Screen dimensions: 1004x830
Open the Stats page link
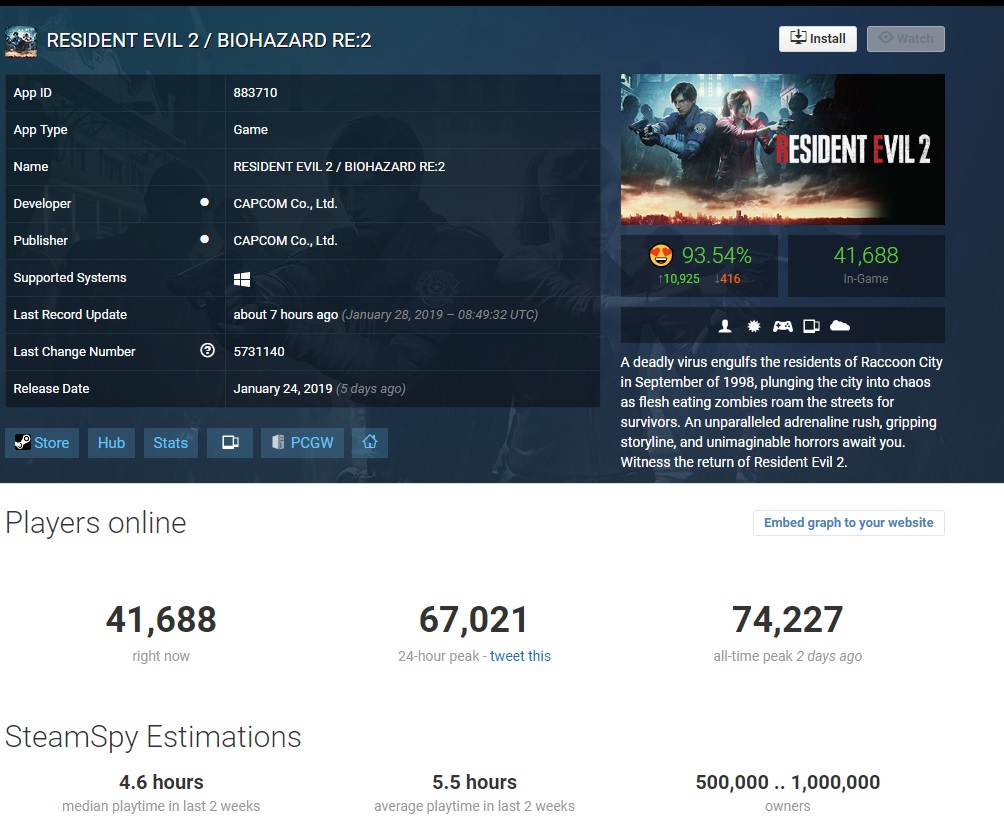[170, 443]
